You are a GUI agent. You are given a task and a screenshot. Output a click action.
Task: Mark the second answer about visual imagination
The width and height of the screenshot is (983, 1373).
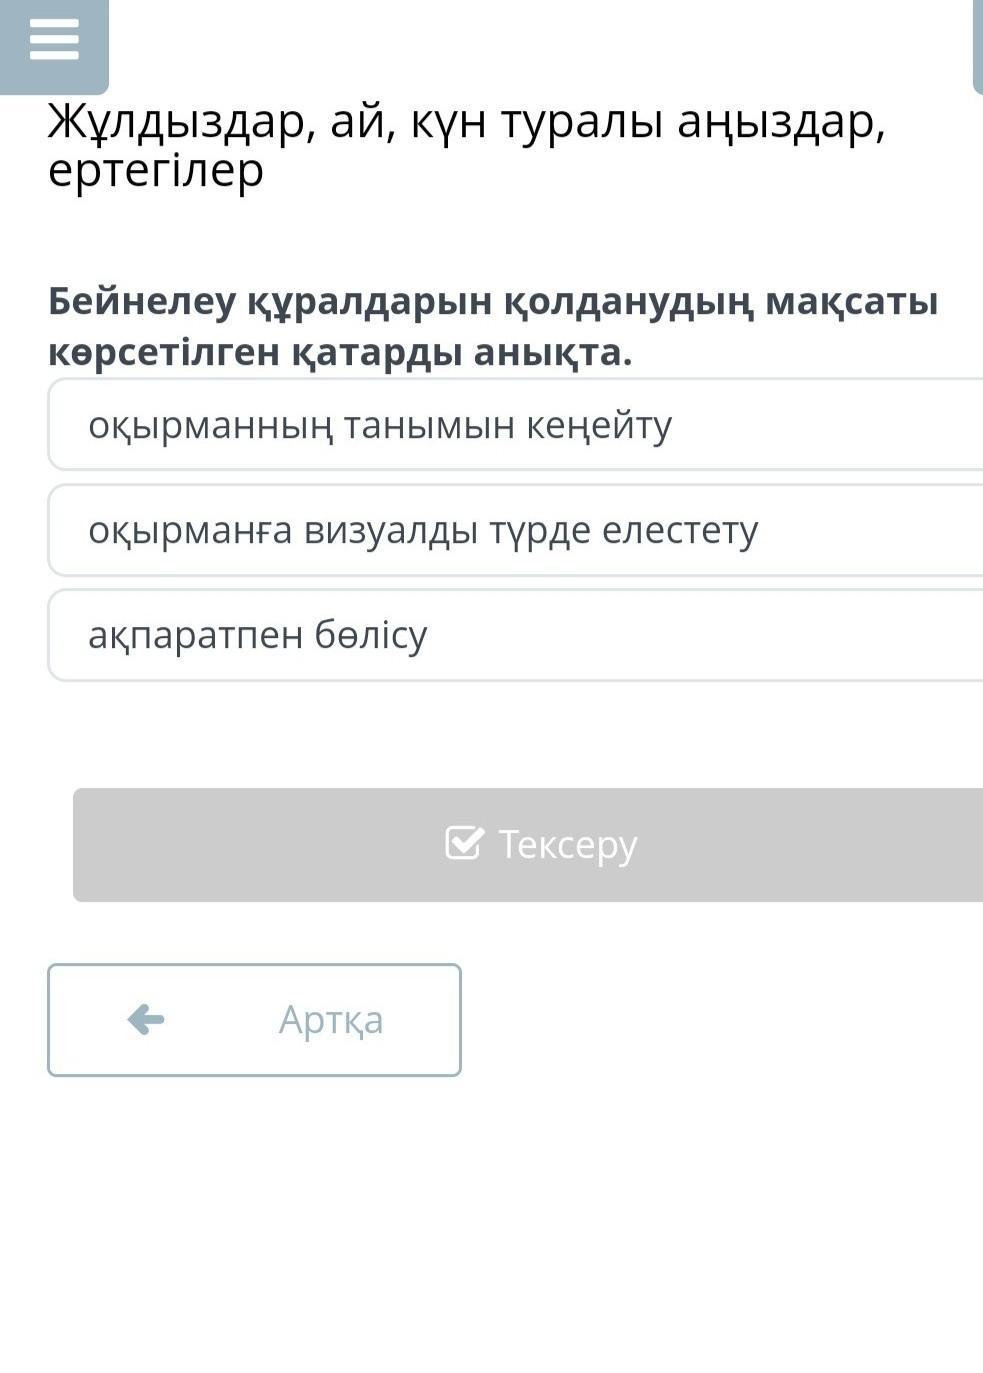(x=515, y=530)
